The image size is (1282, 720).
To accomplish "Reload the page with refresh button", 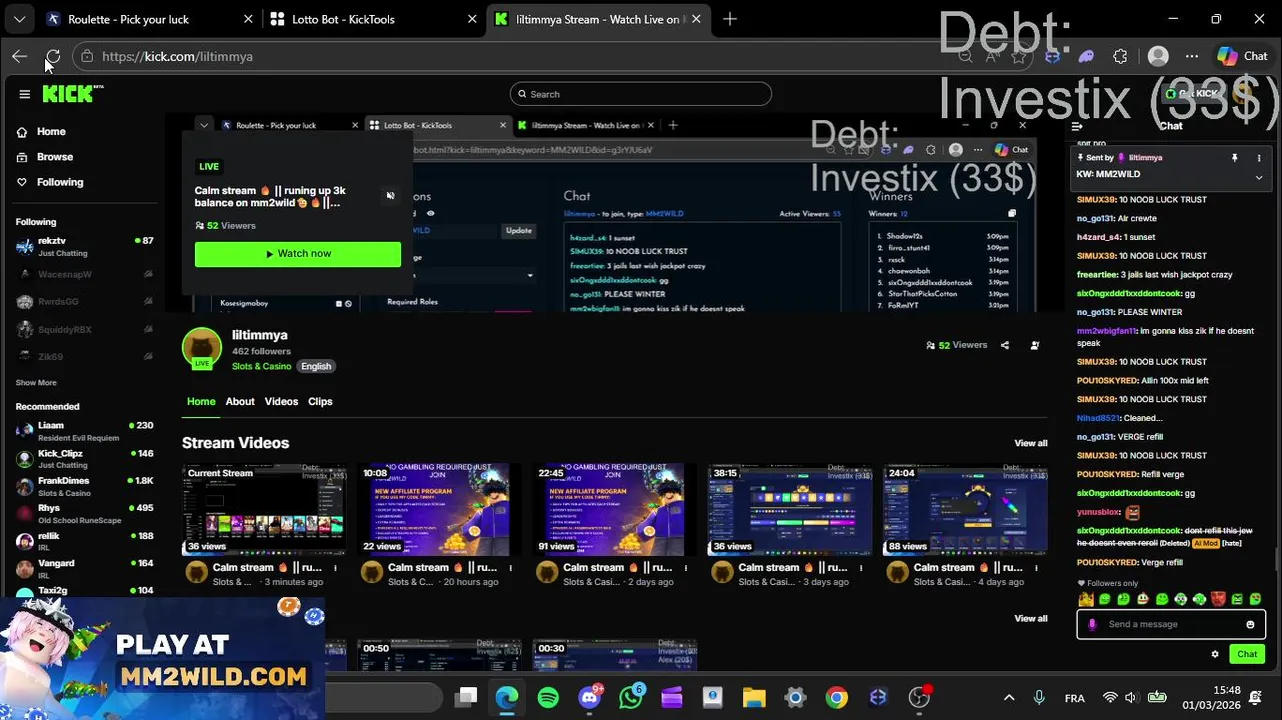I will tap(53, 56).
